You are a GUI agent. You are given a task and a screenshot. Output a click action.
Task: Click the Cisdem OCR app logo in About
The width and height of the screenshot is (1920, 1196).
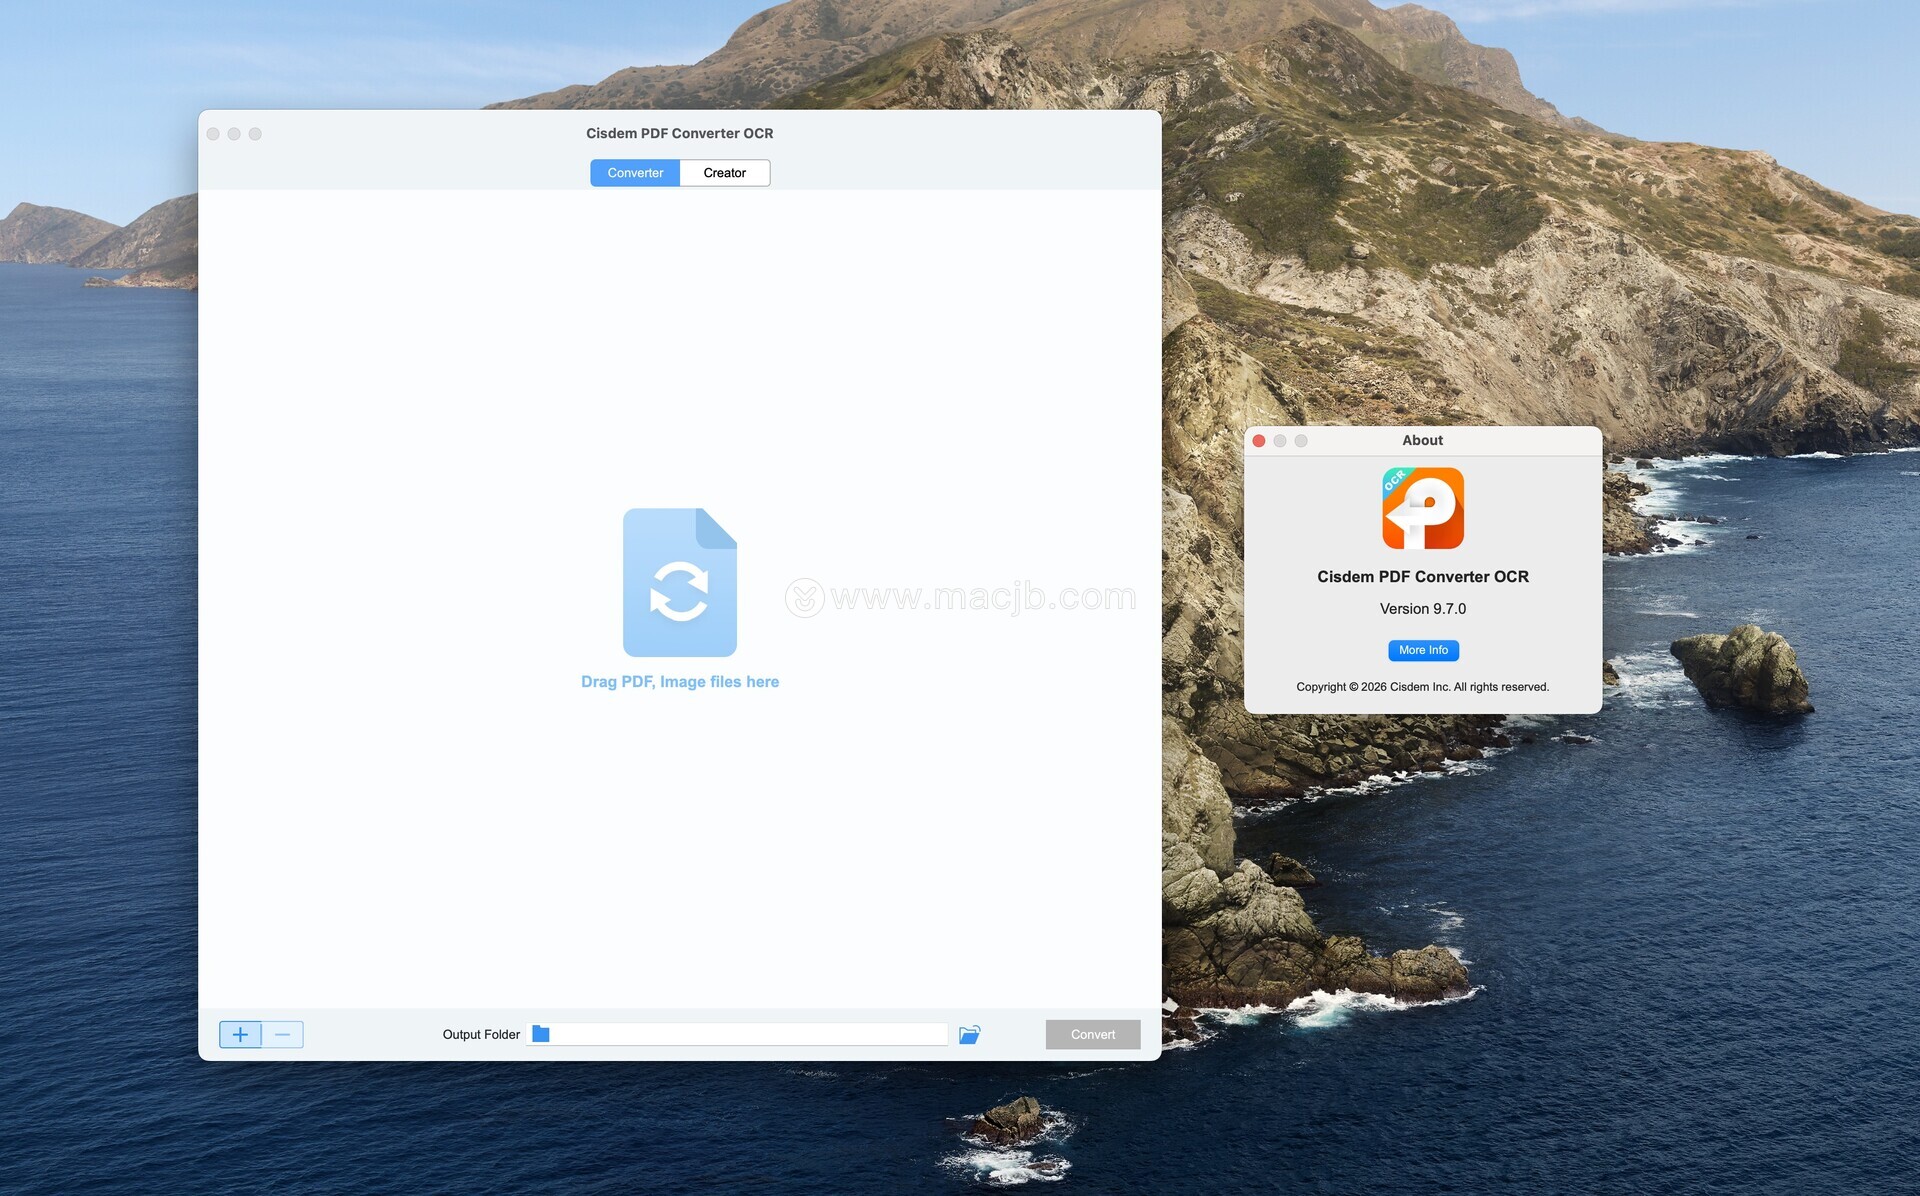pos(1422,508)
